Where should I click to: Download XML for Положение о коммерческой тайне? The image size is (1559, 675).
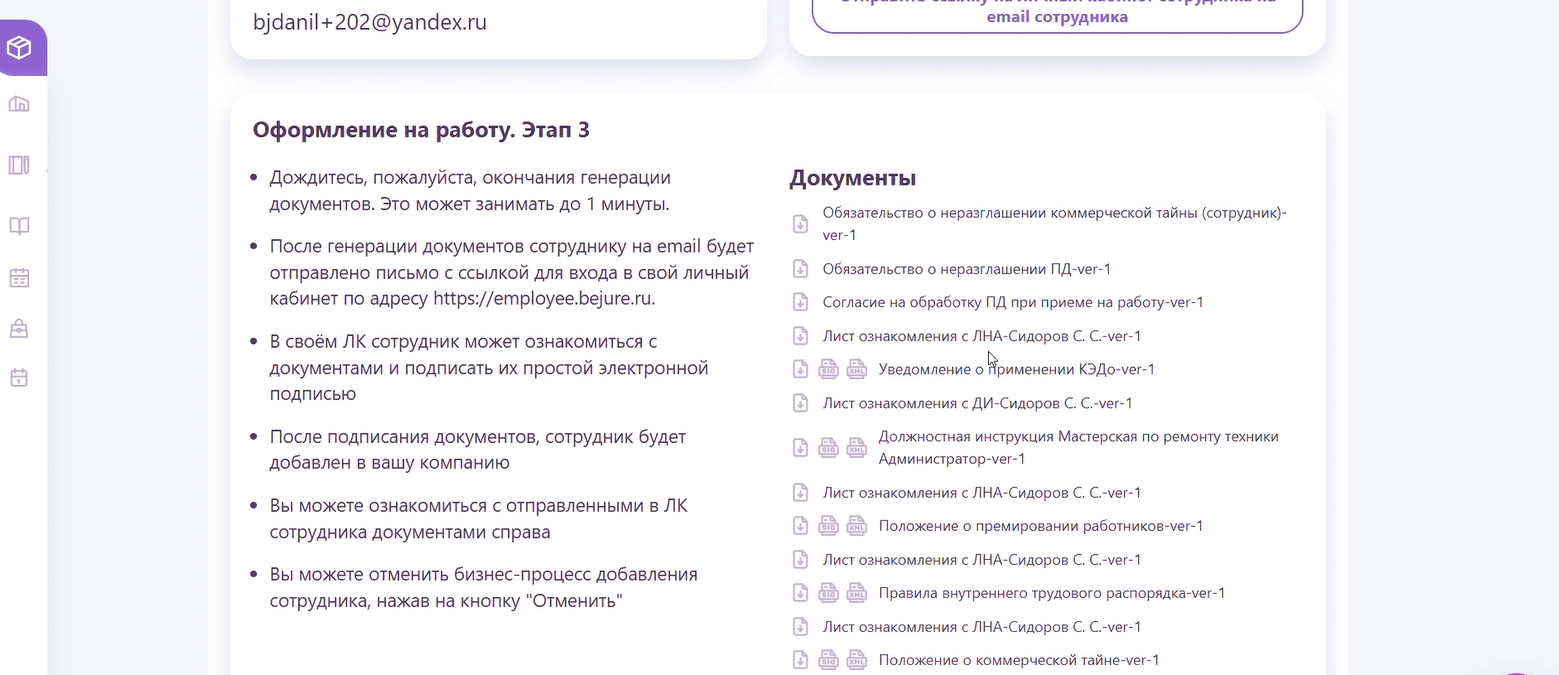[x=856, y=660]
